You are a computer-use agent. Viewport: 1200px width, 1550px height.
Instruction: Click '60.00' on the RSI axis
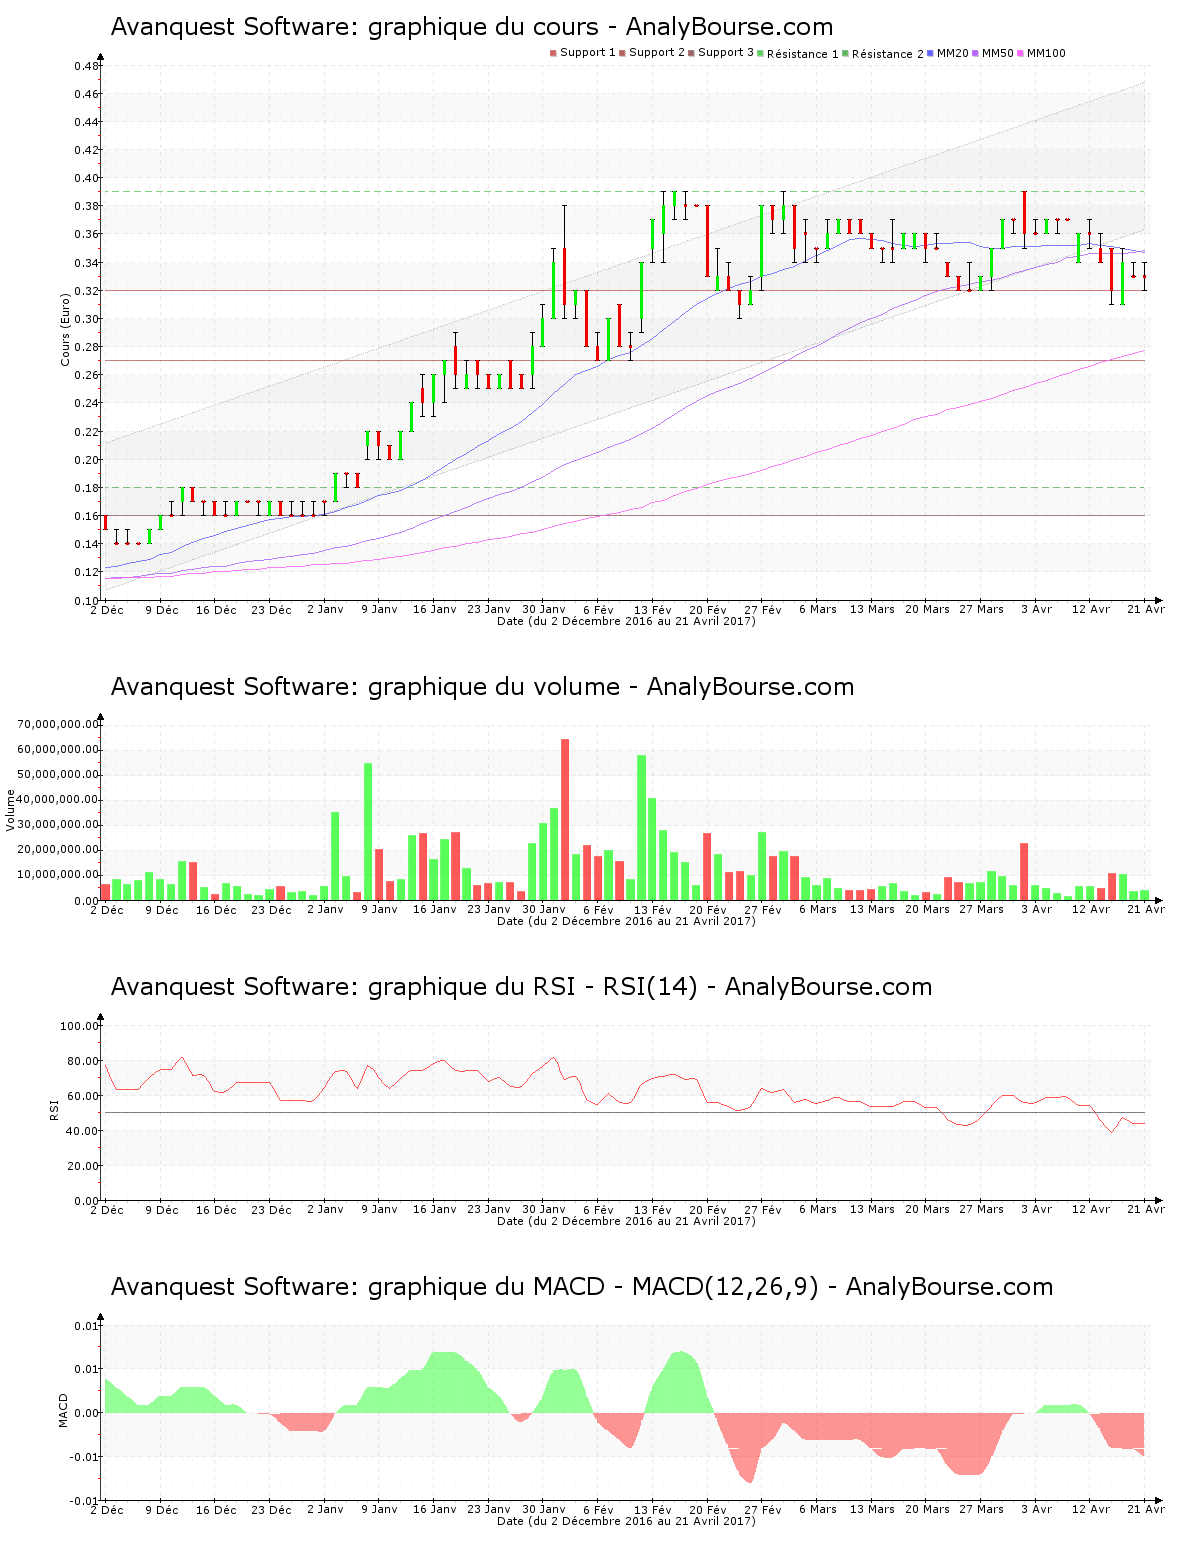pyautogui.click(x=83, y=1096)
